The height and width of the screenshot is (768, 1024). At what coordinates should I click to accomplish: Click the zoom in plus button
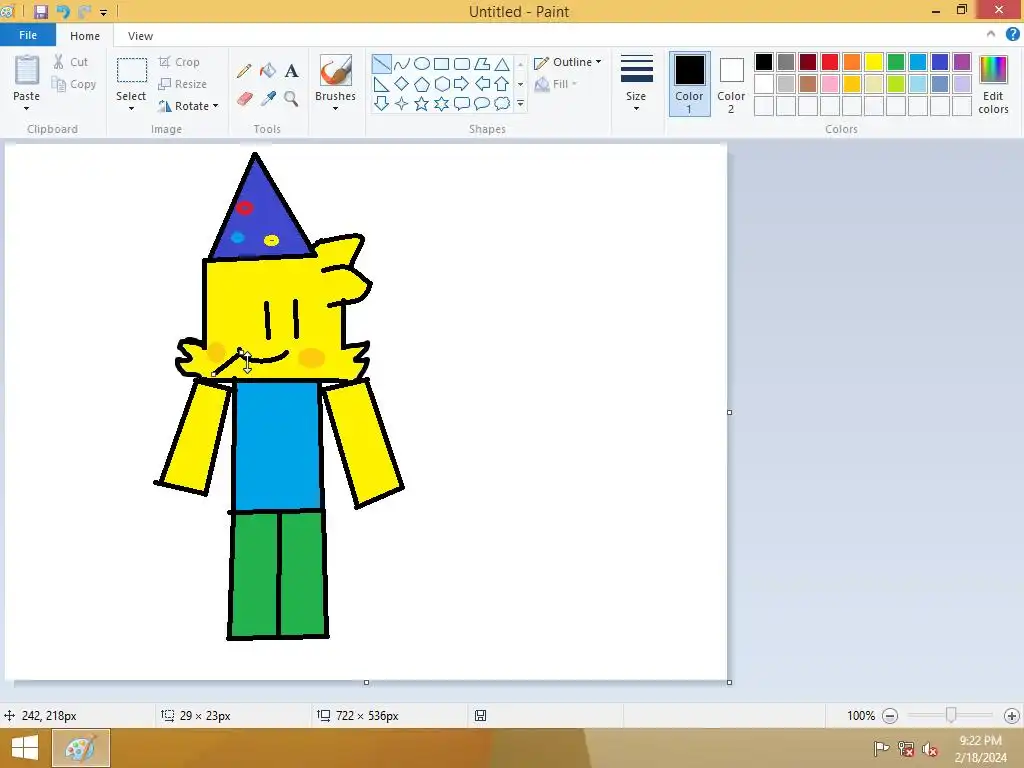click(x=1012, y=716)
